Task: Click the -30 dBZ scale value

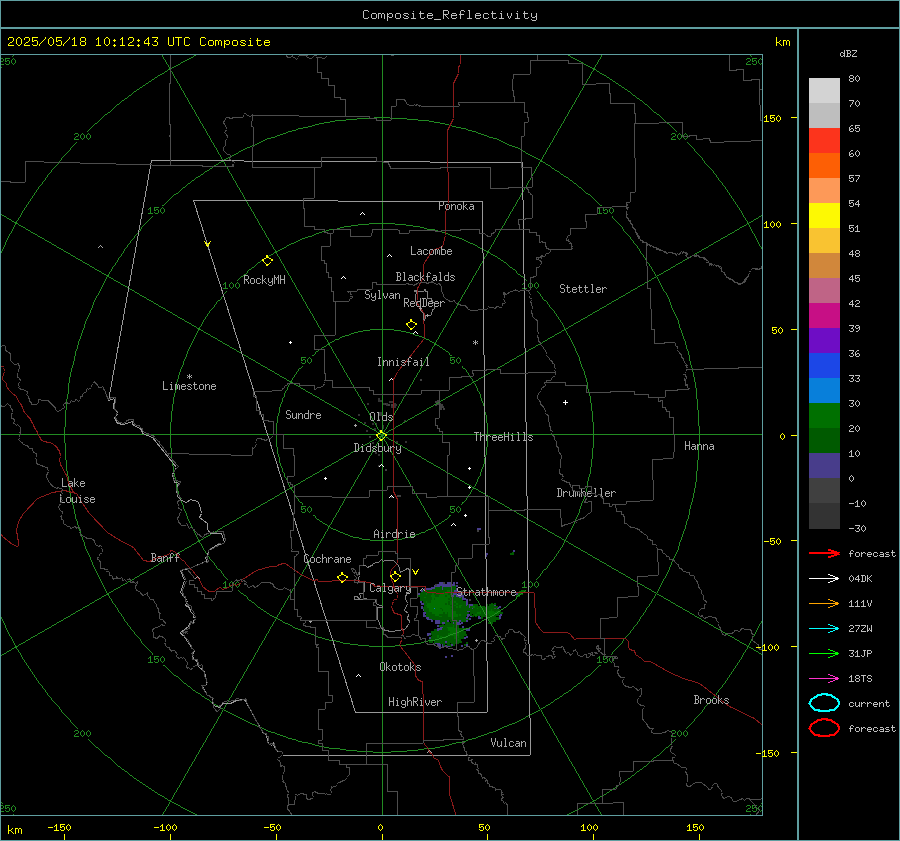Action: 858,528
